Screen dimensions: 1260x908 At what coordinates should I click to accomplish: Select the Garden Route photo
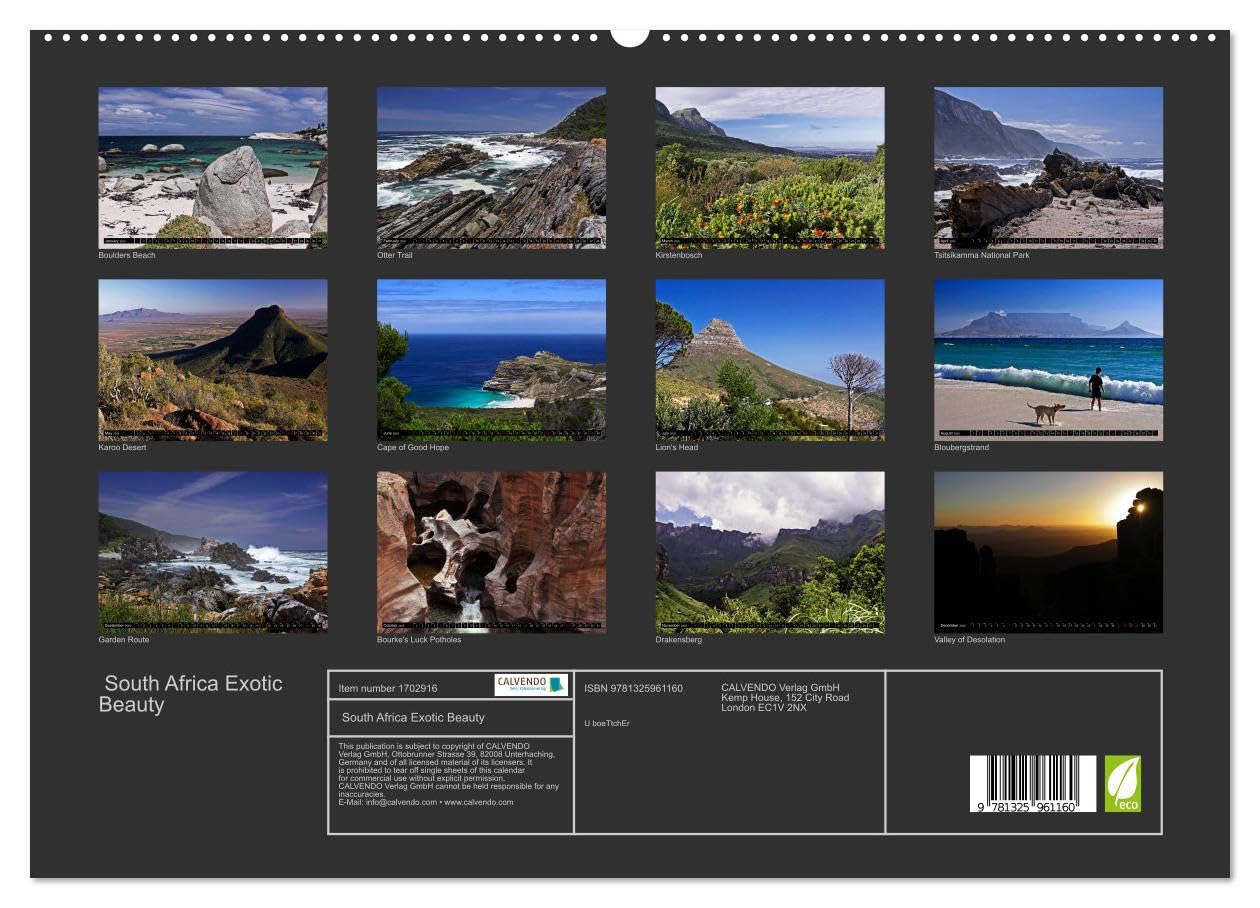tap(212, 552)
